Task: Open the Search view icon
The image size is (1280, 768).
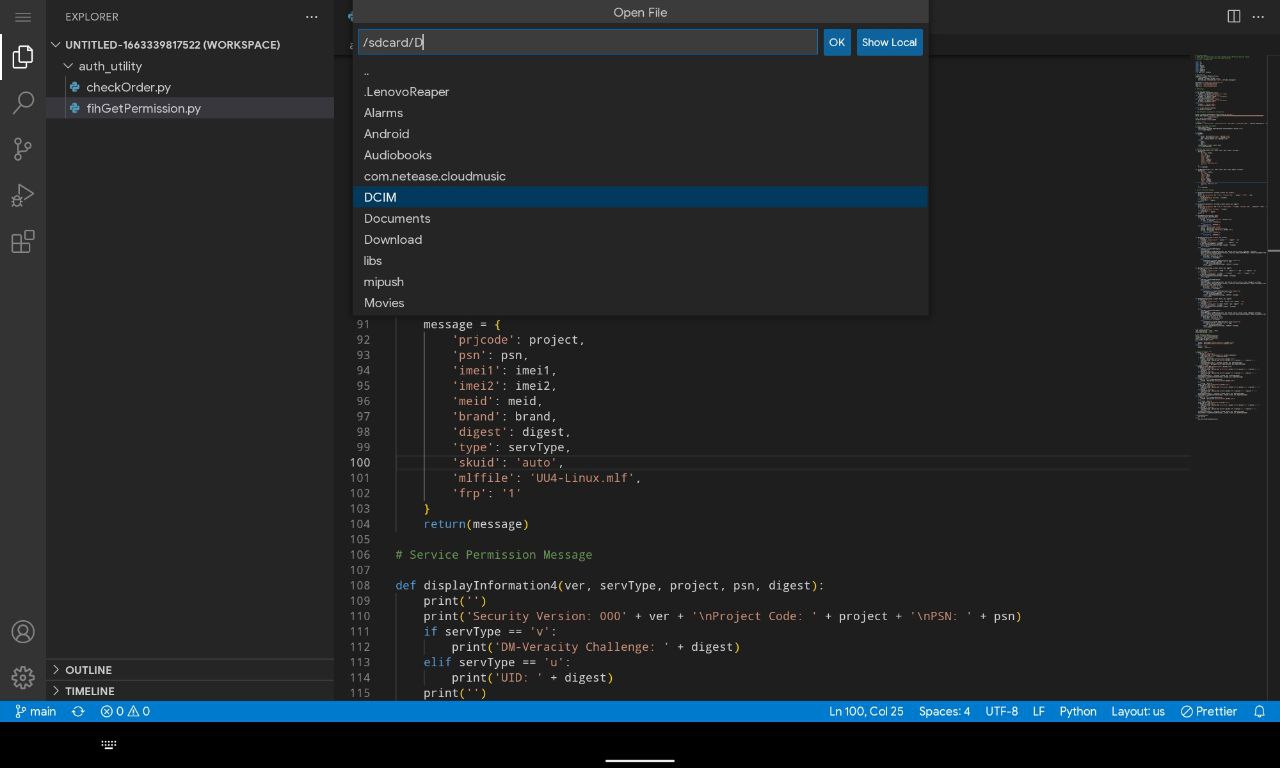Action: coord(23,103)
